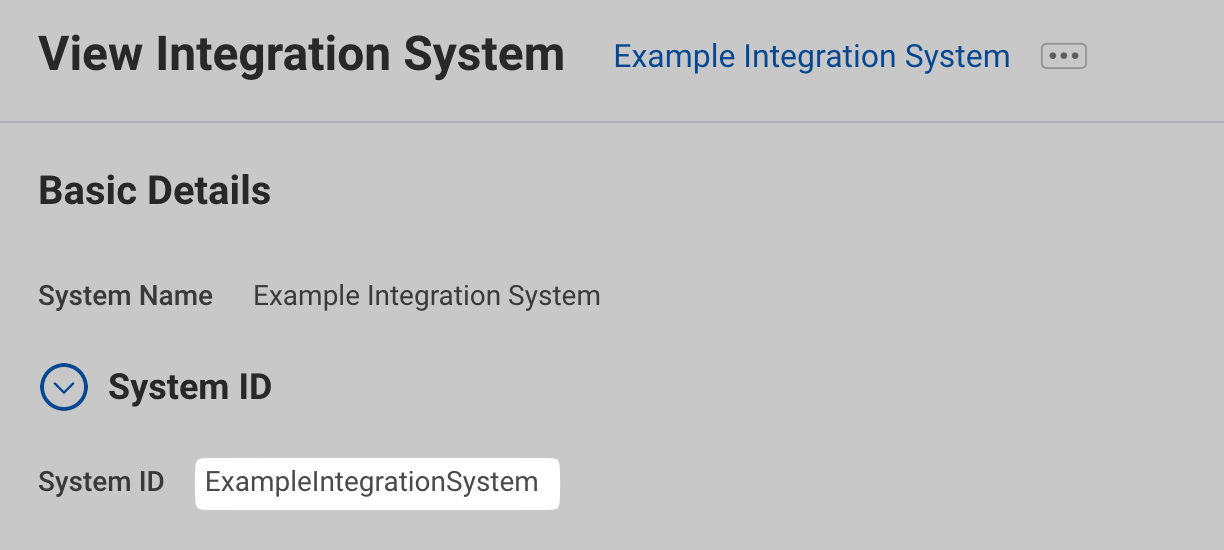Select the Basic Details section heading
Image resolution: width=1224 pixels, height=550 pixels.
click(x=154, y=190)
